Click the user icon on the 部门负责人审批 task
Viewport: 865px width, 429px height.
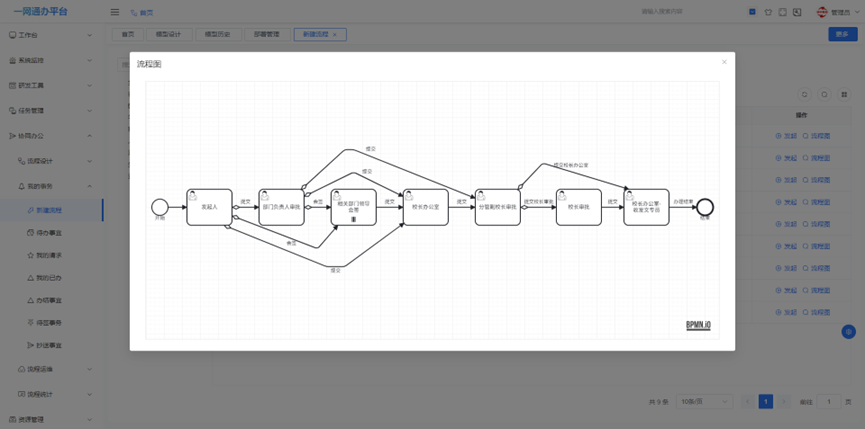[265, 195]
